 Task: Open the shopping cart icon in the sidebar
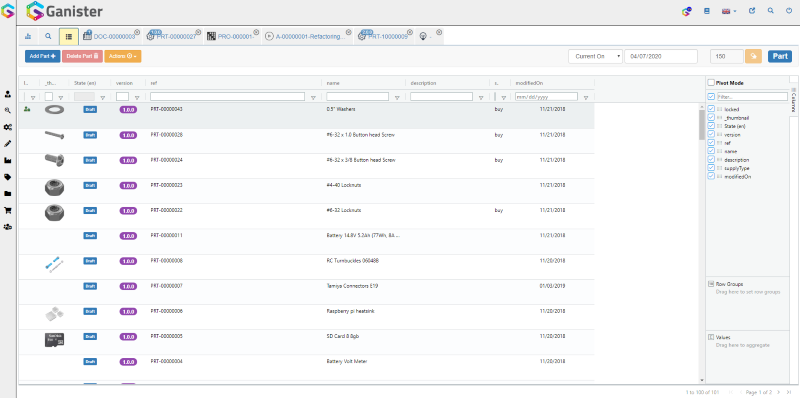(8, 210)
